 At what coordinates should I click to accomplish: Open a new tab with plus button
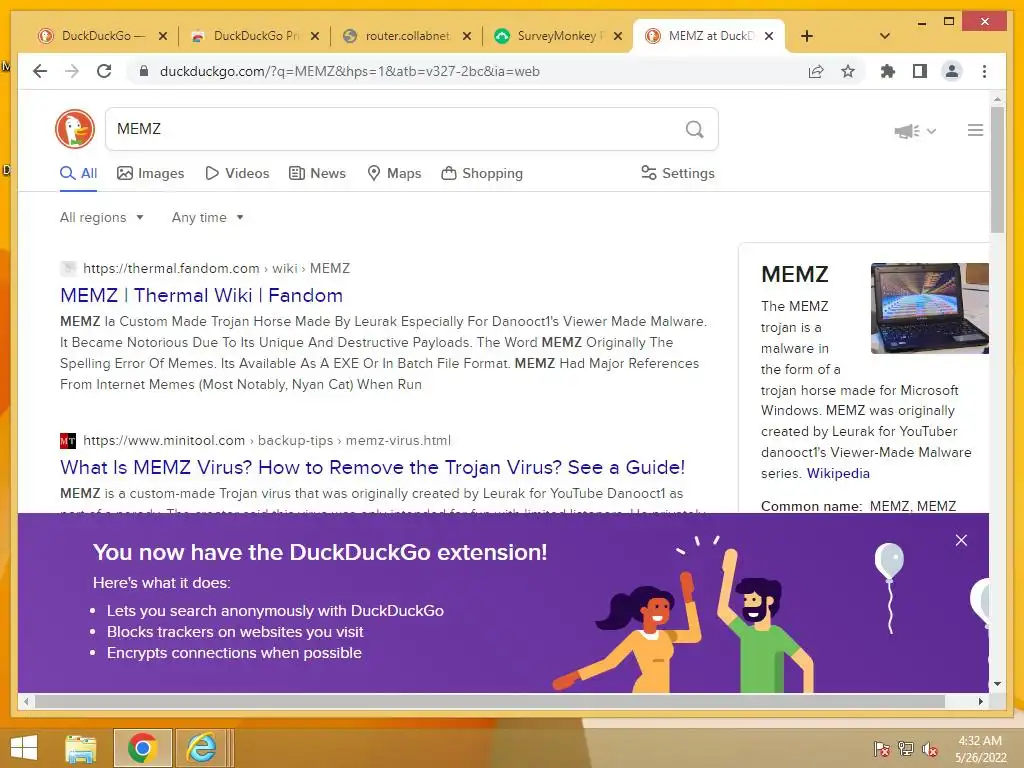(x=807, y=36)
